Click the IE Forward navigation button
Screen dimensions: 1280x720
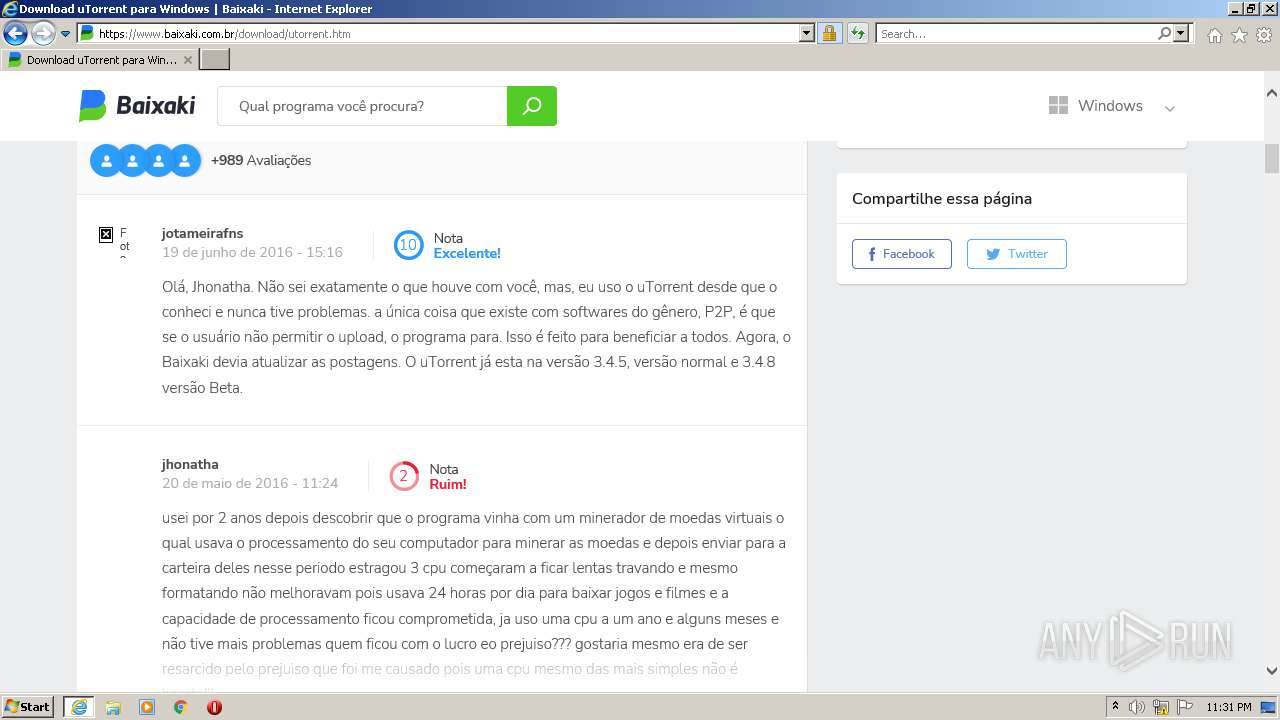click(43, 33)
